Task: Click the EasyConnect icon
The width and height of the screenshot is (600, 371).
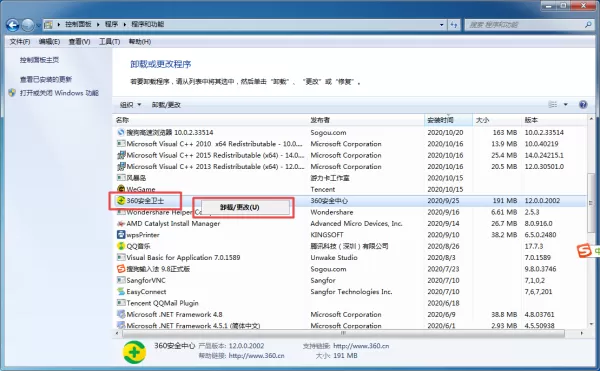Action: click(121, 291)
